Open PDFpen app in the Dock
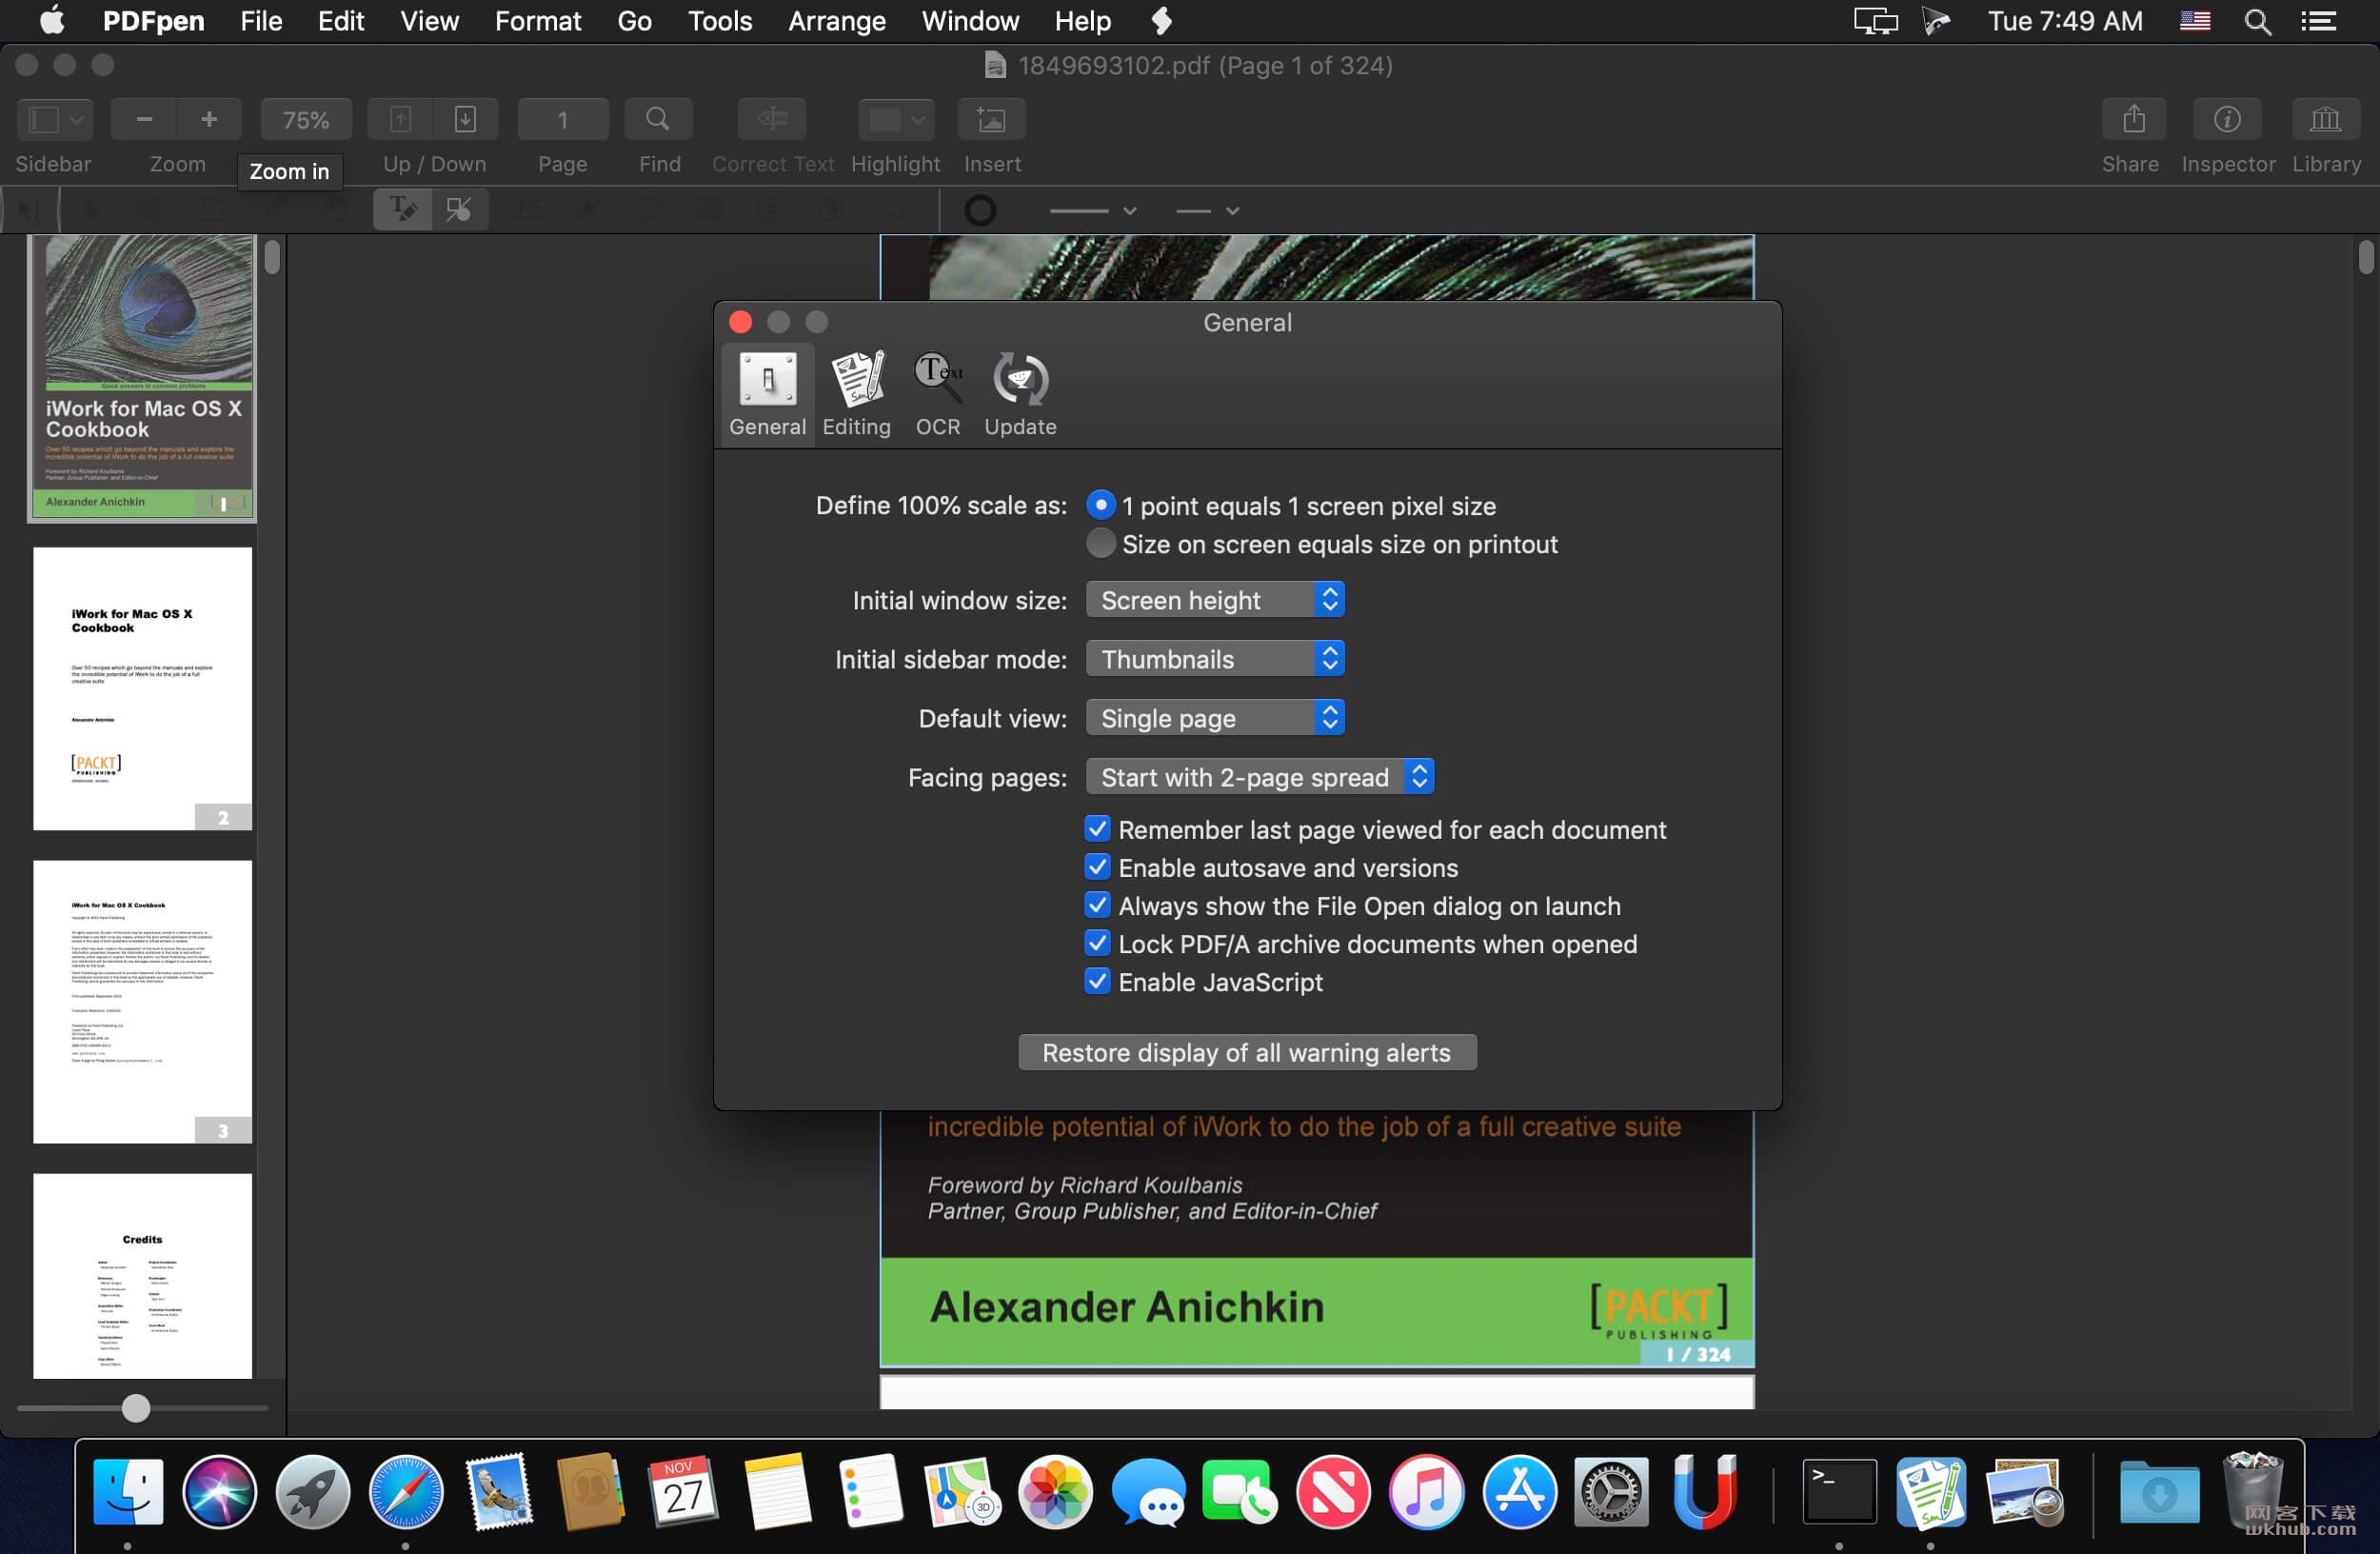Image resolution: width=2380 pixels, height=1554 pixels. (1930, 1492)
